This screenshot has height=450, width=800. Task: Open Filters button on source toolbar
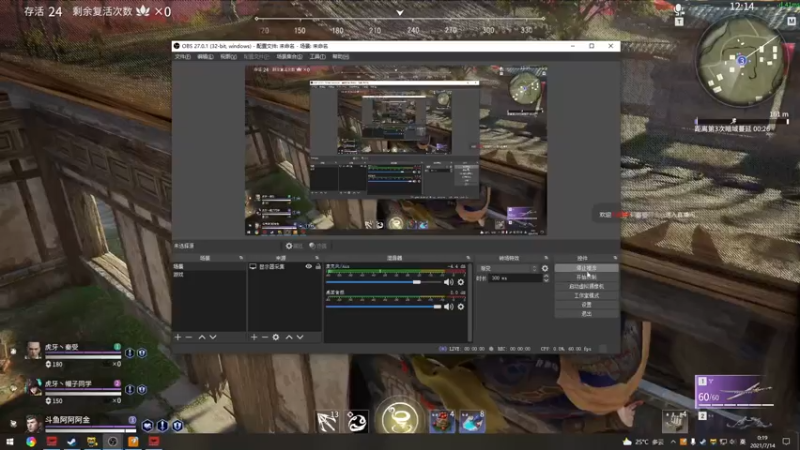tap(318, 246)
